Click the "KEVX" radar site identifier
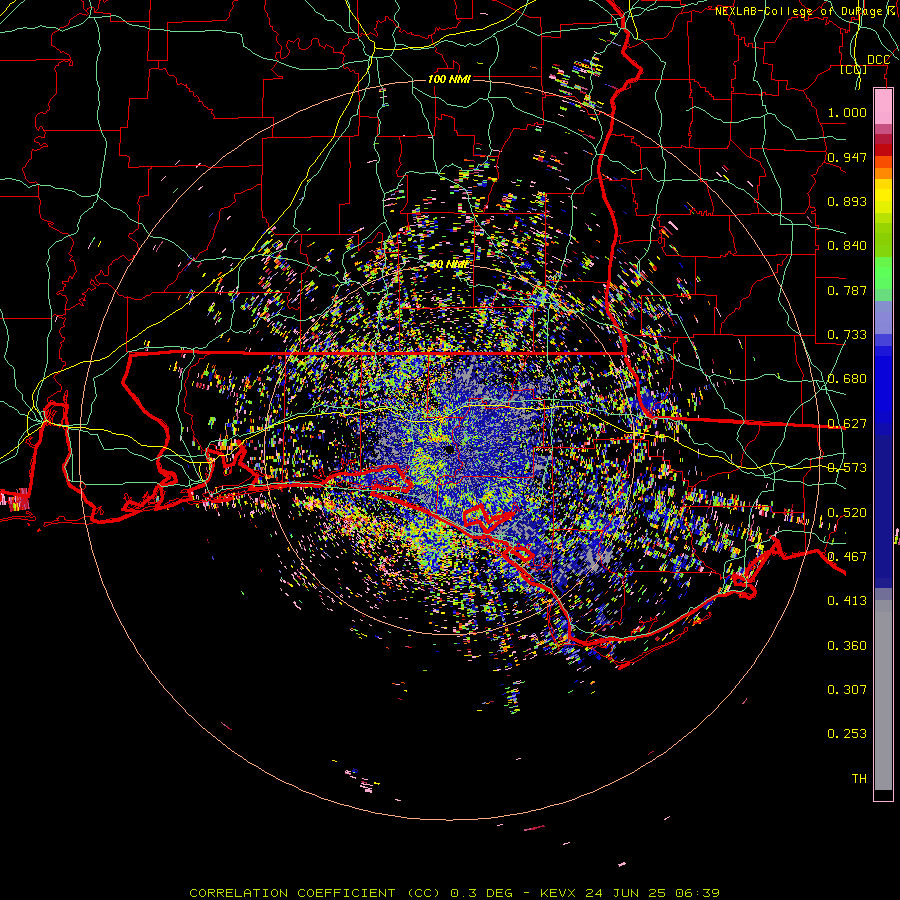 tap(557, 893)
